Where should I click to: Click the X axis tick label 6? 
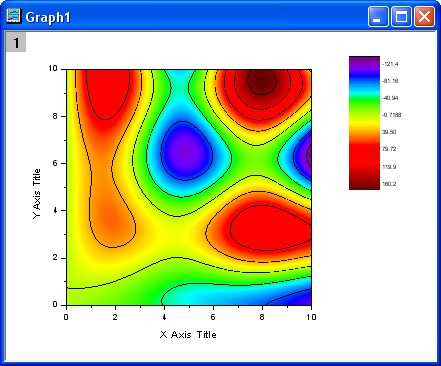point(213,317)
